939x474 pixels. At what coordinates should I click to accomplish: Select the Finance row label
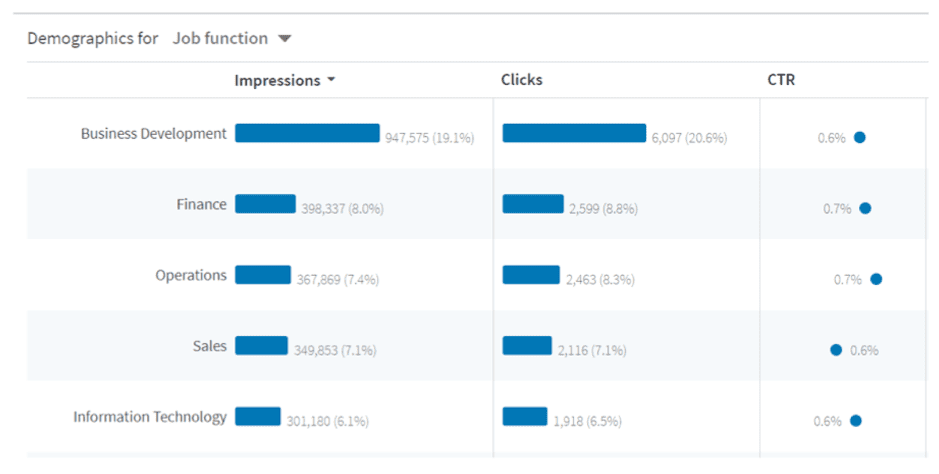pyautogui.click(x=201, y=204)
